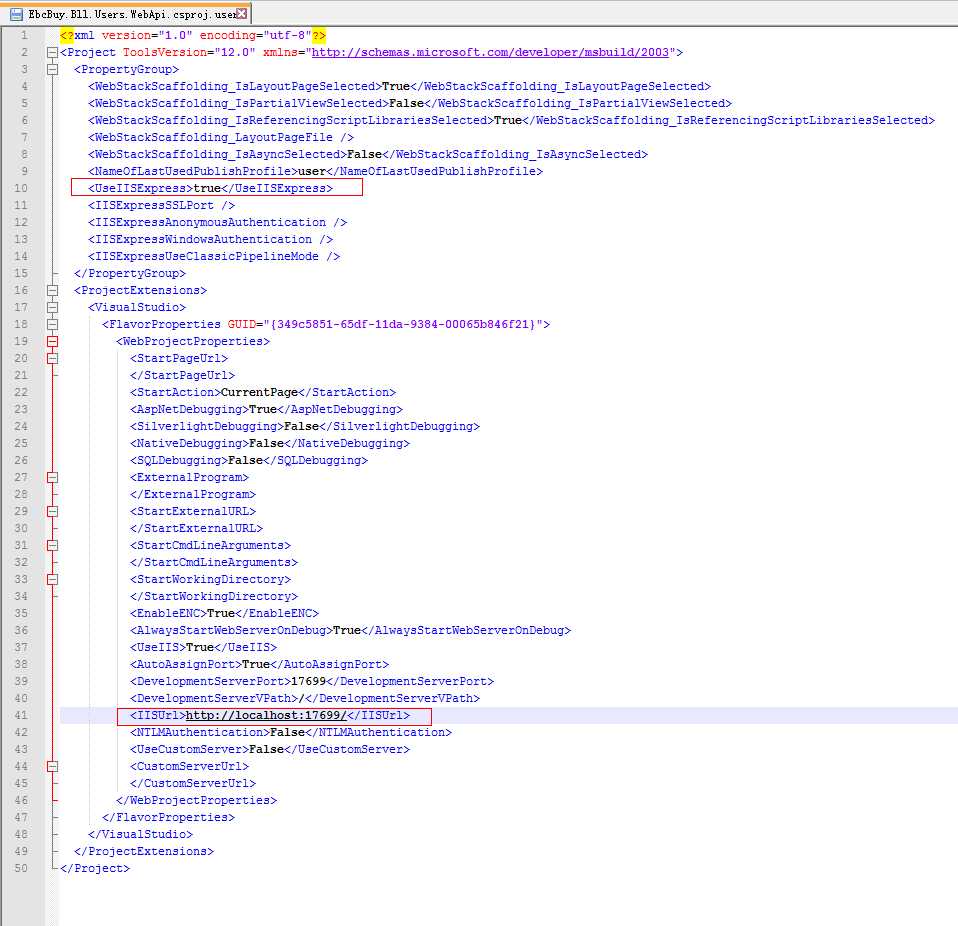Click the IsReferencingScriptLibrariesSelected True value
This screenshot has width=958, height=926.
tap(508, 120)
